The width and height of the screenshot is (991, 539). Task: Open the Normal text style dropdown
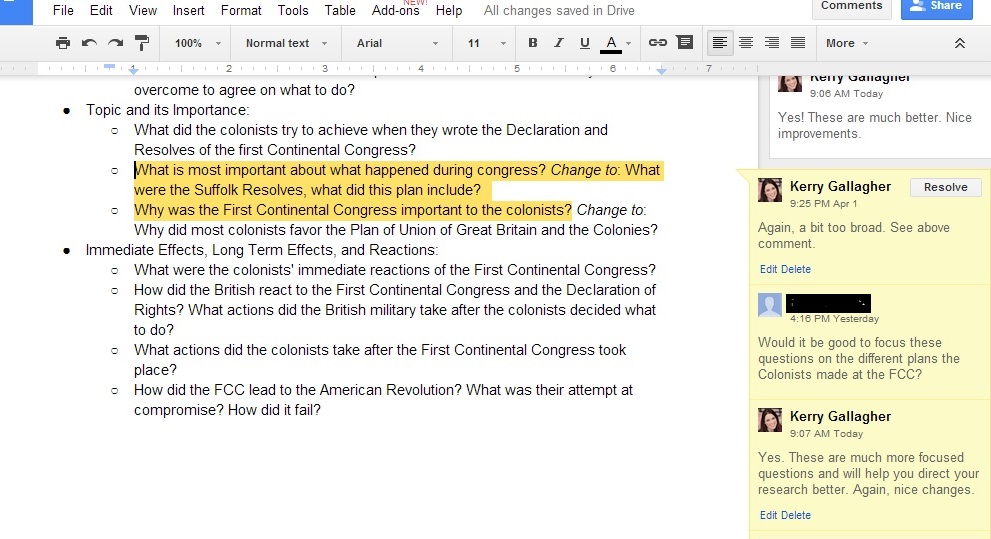click(x=286, y=43)
